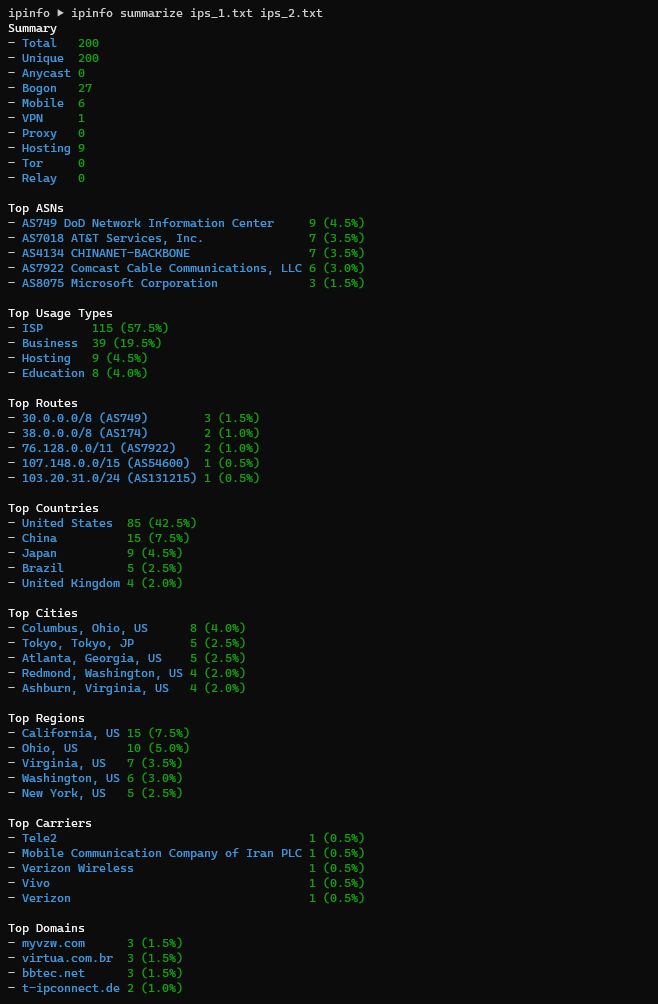Click the 'myvzw.com' domain

53,943
